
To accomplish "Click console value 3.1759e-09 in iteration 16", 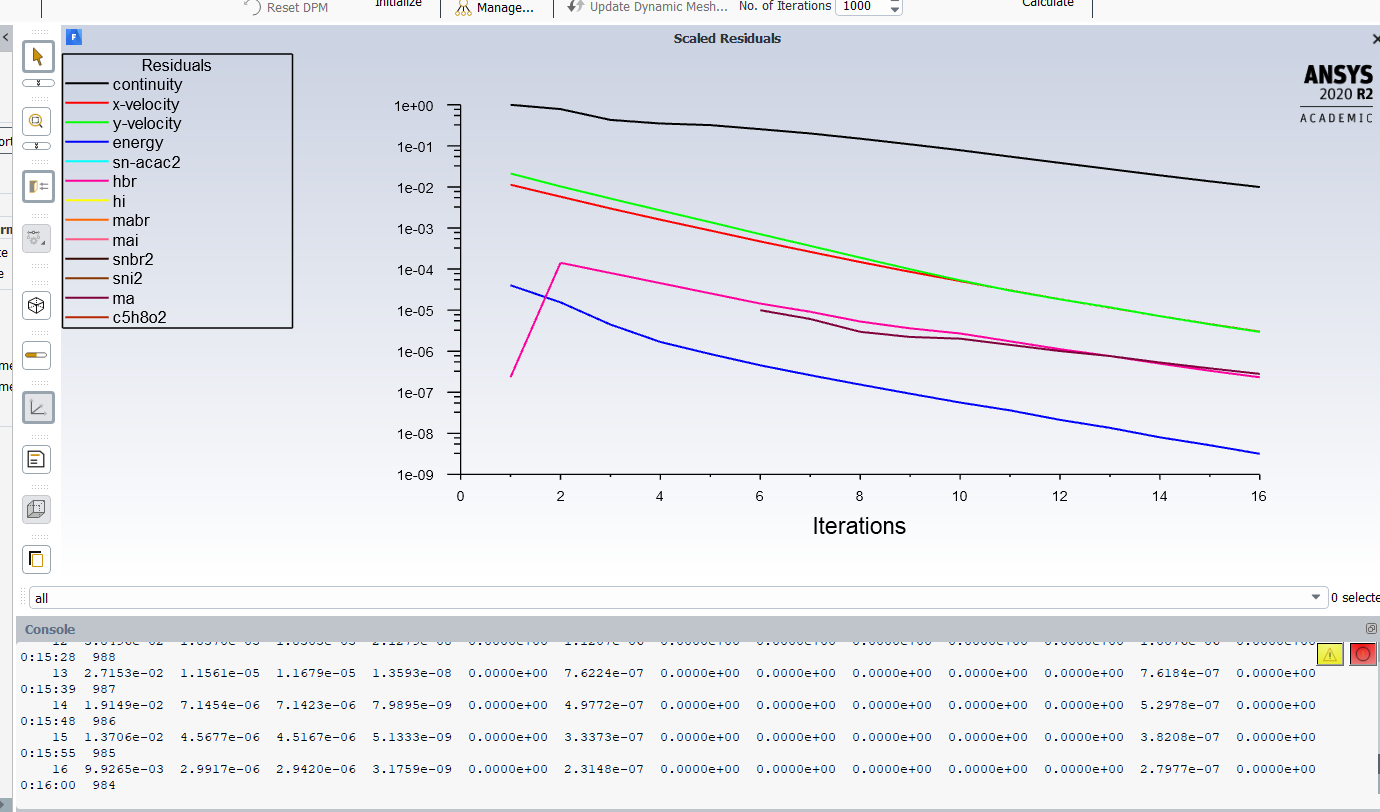I will click(x=412, y=769).
